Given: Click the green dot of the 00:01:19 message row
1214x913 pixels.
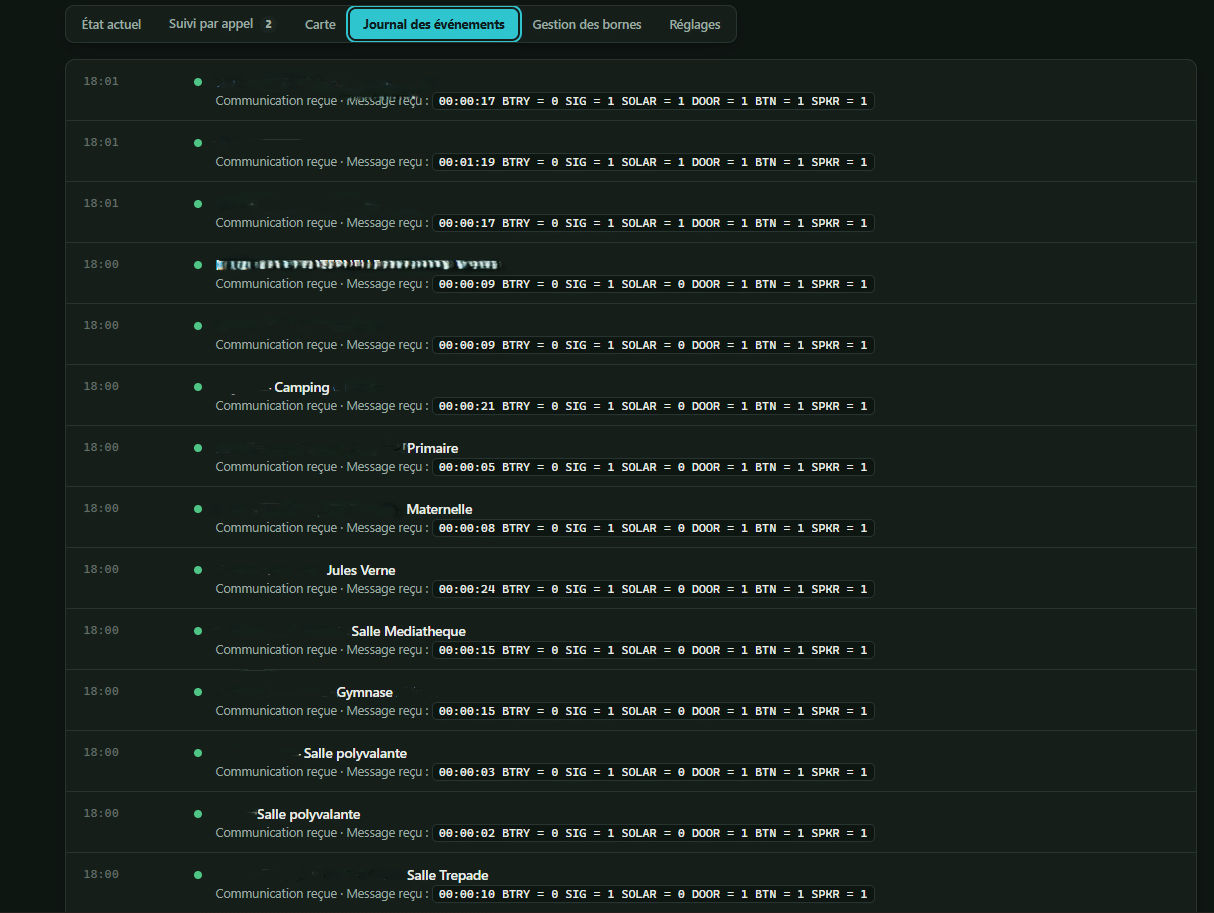Looking at the screenshot, I should (x=198, y=143).
